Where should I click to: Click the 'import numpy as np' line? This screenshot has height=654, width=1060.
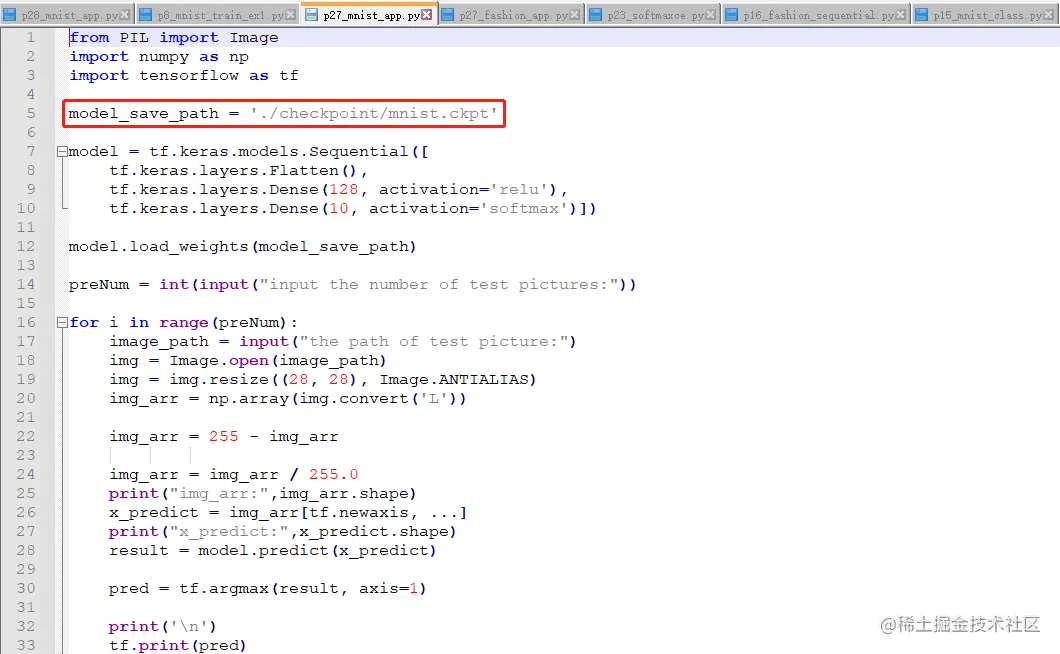159,57
